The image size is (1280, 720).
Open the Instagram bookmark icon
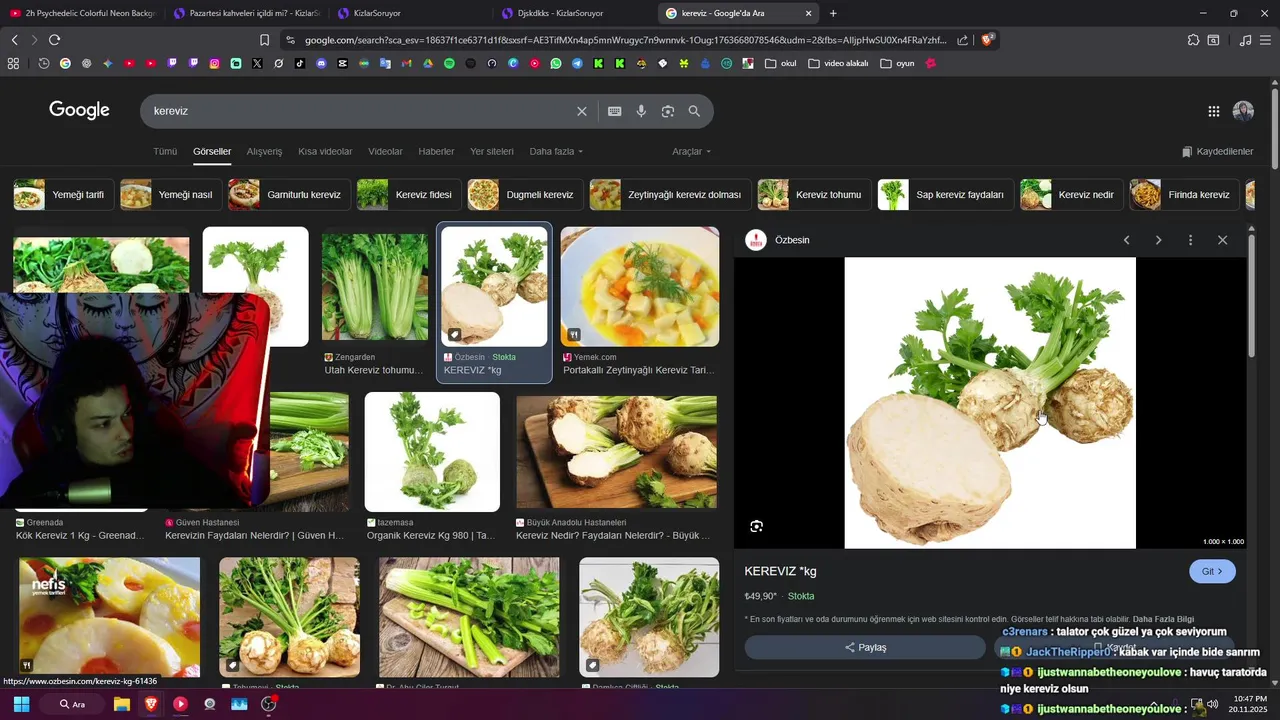[214, 63]
